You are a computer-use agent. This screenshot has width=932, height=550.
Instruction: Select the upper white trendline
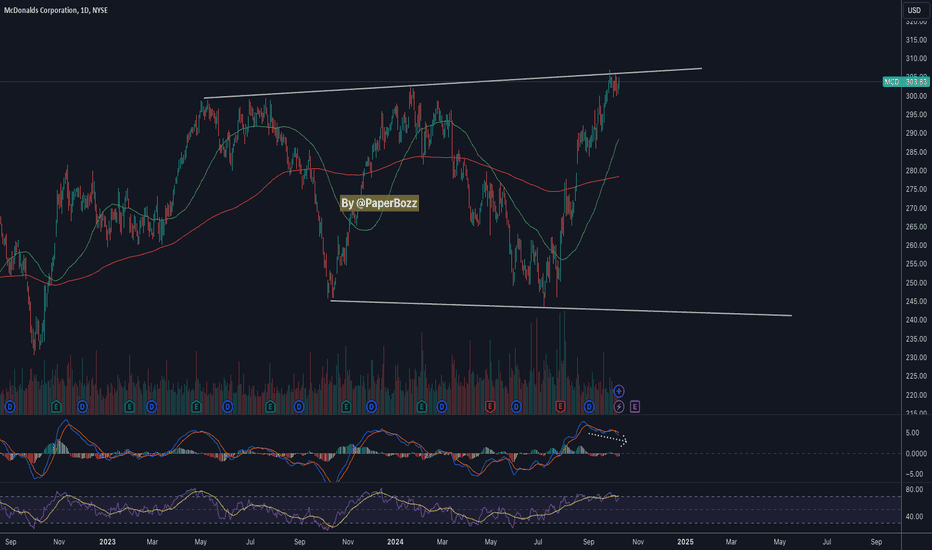click(x=453, y=83)
